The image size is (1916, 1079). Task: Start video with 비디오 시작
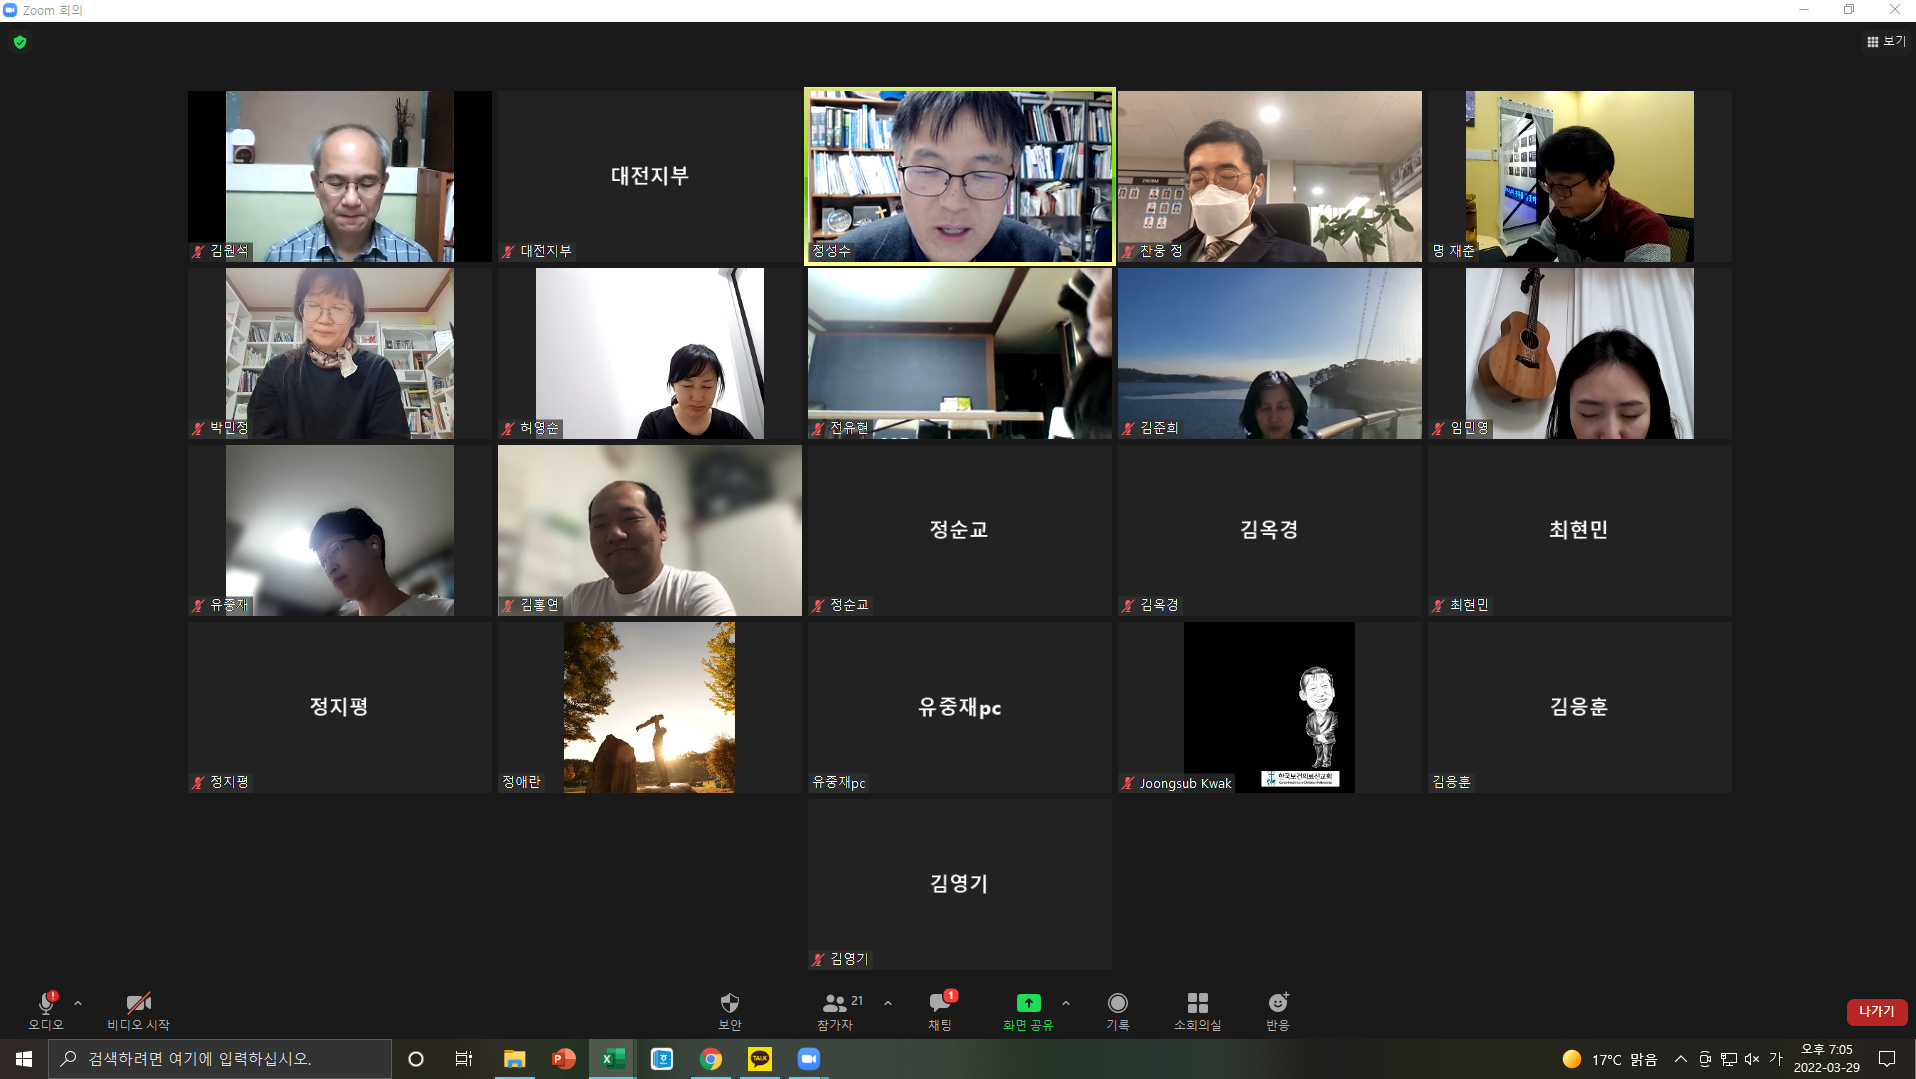point(138,1011)
